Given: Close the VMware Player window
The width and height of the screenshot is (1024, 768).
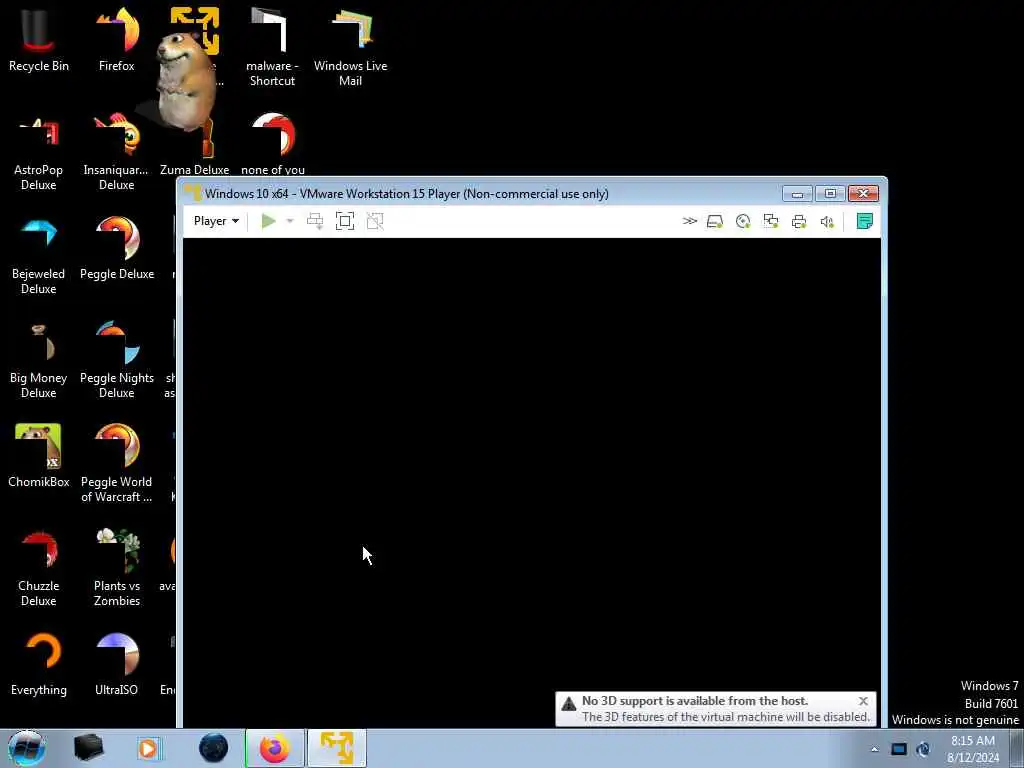Looking at the screenshot, I should click(863, 194).
